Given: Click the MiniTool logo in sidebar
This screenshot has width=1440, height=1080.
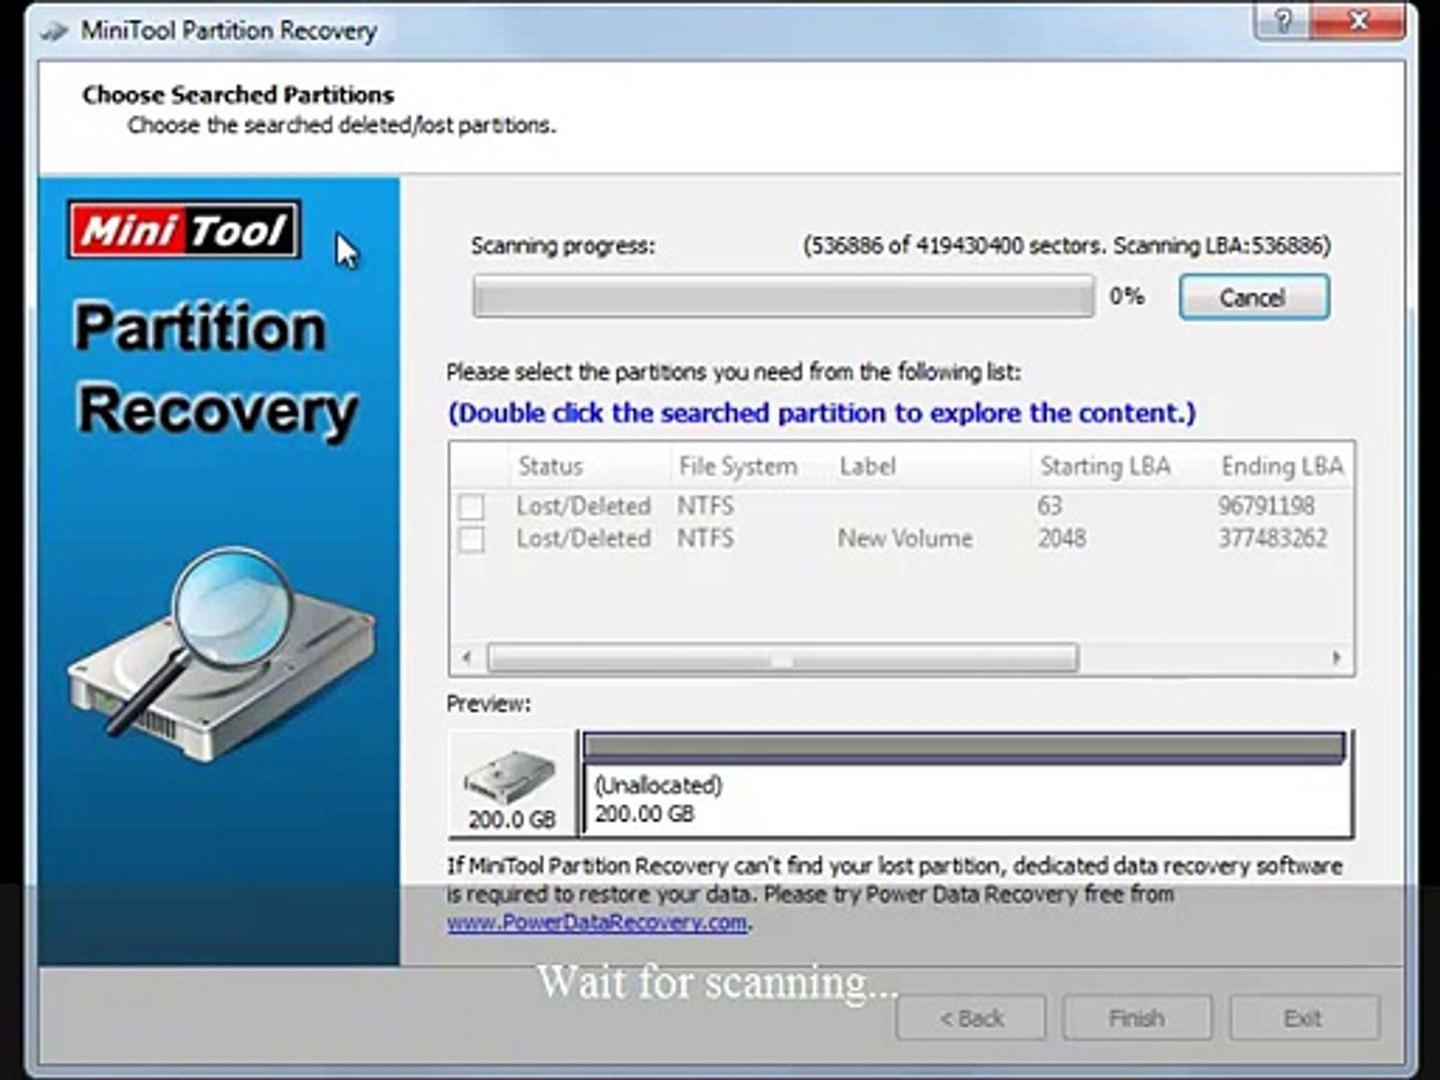Looking at the screenshot, I should 185,230.
